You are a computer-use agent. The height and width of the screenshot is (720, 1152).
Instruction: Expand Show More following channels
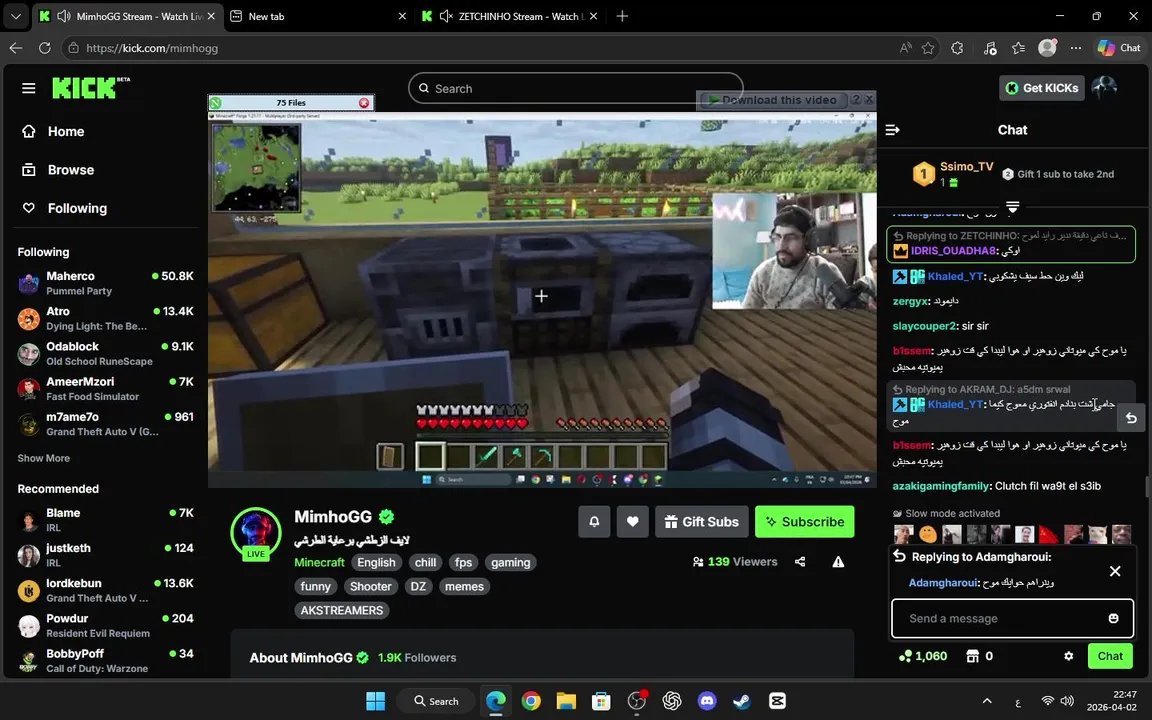(43, 458)
